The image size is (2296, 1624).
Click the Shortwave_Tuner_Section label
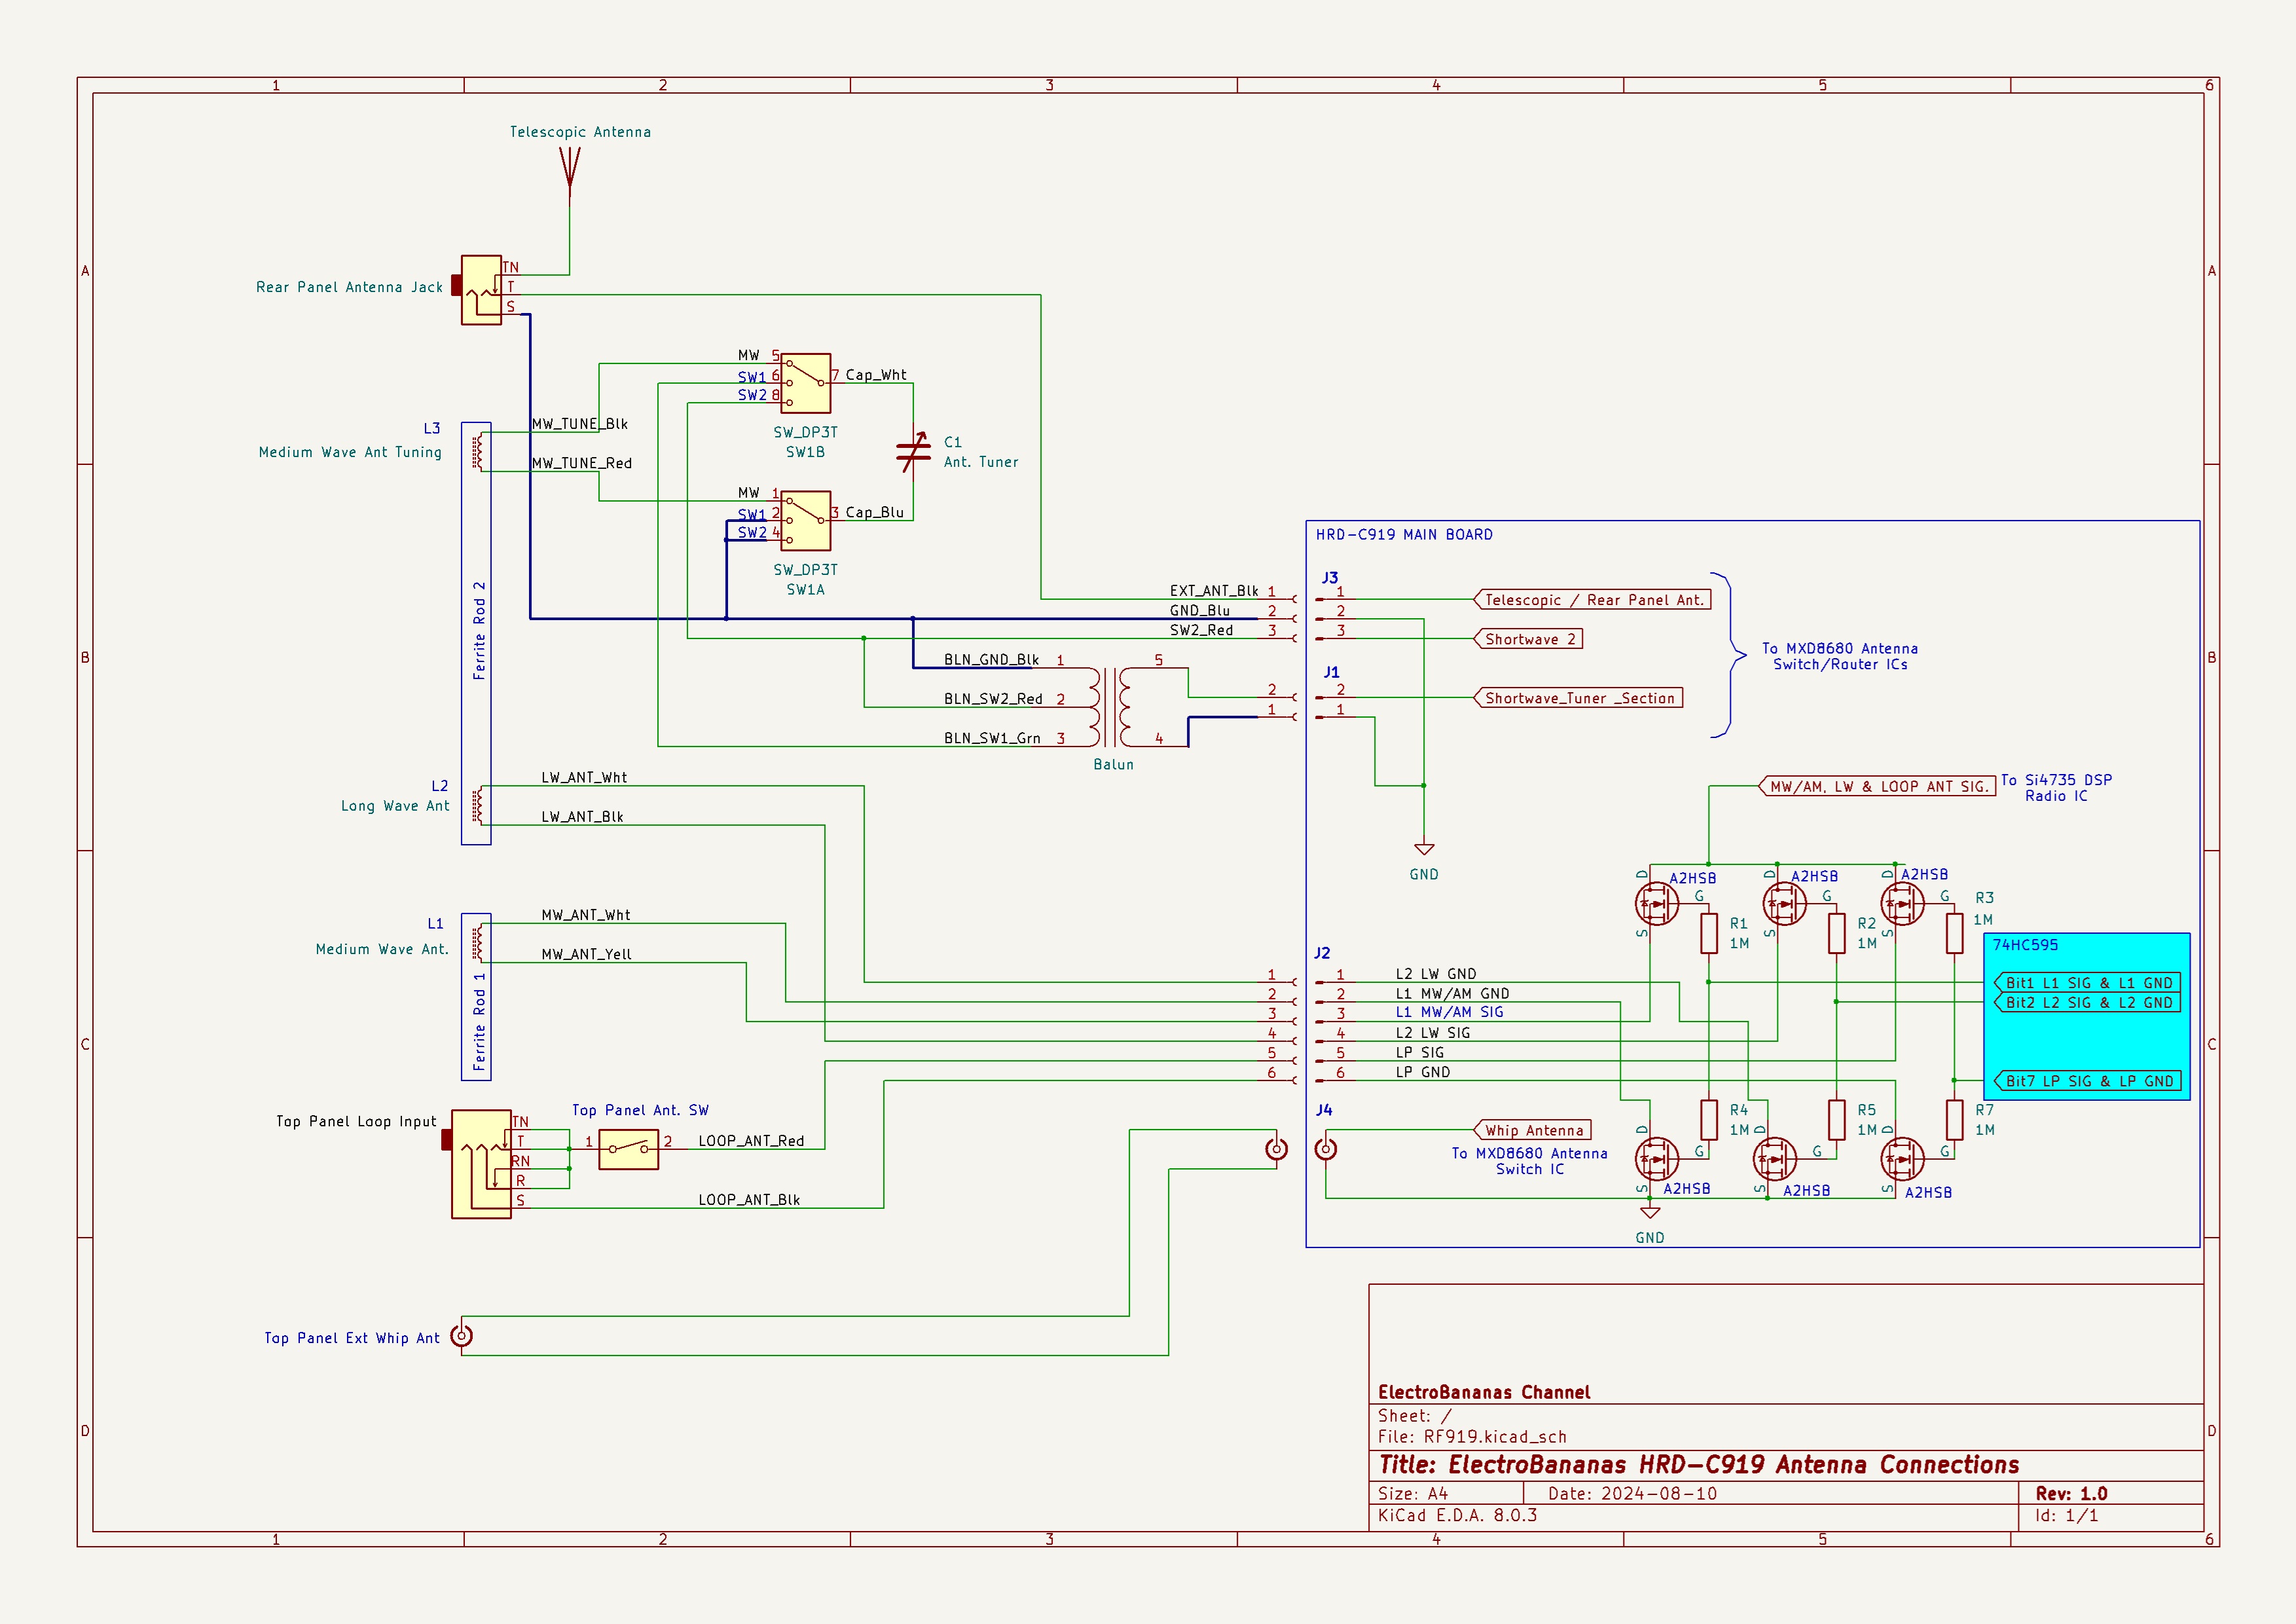(x=1579, y=698)
